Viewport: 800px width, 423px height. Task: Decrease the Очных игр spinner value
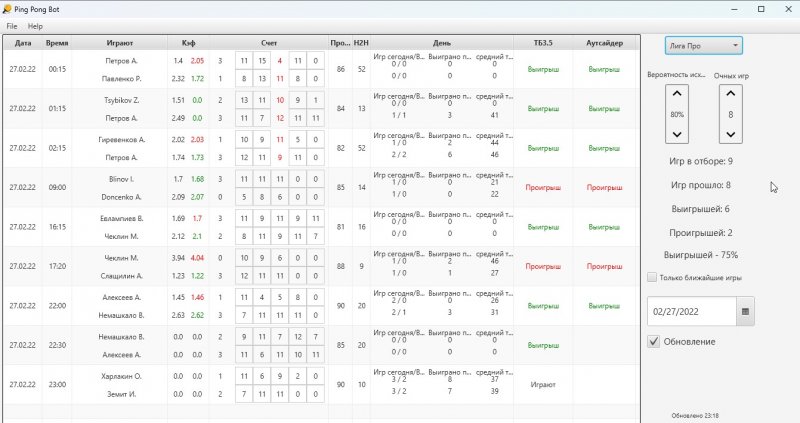click(730, 133)
